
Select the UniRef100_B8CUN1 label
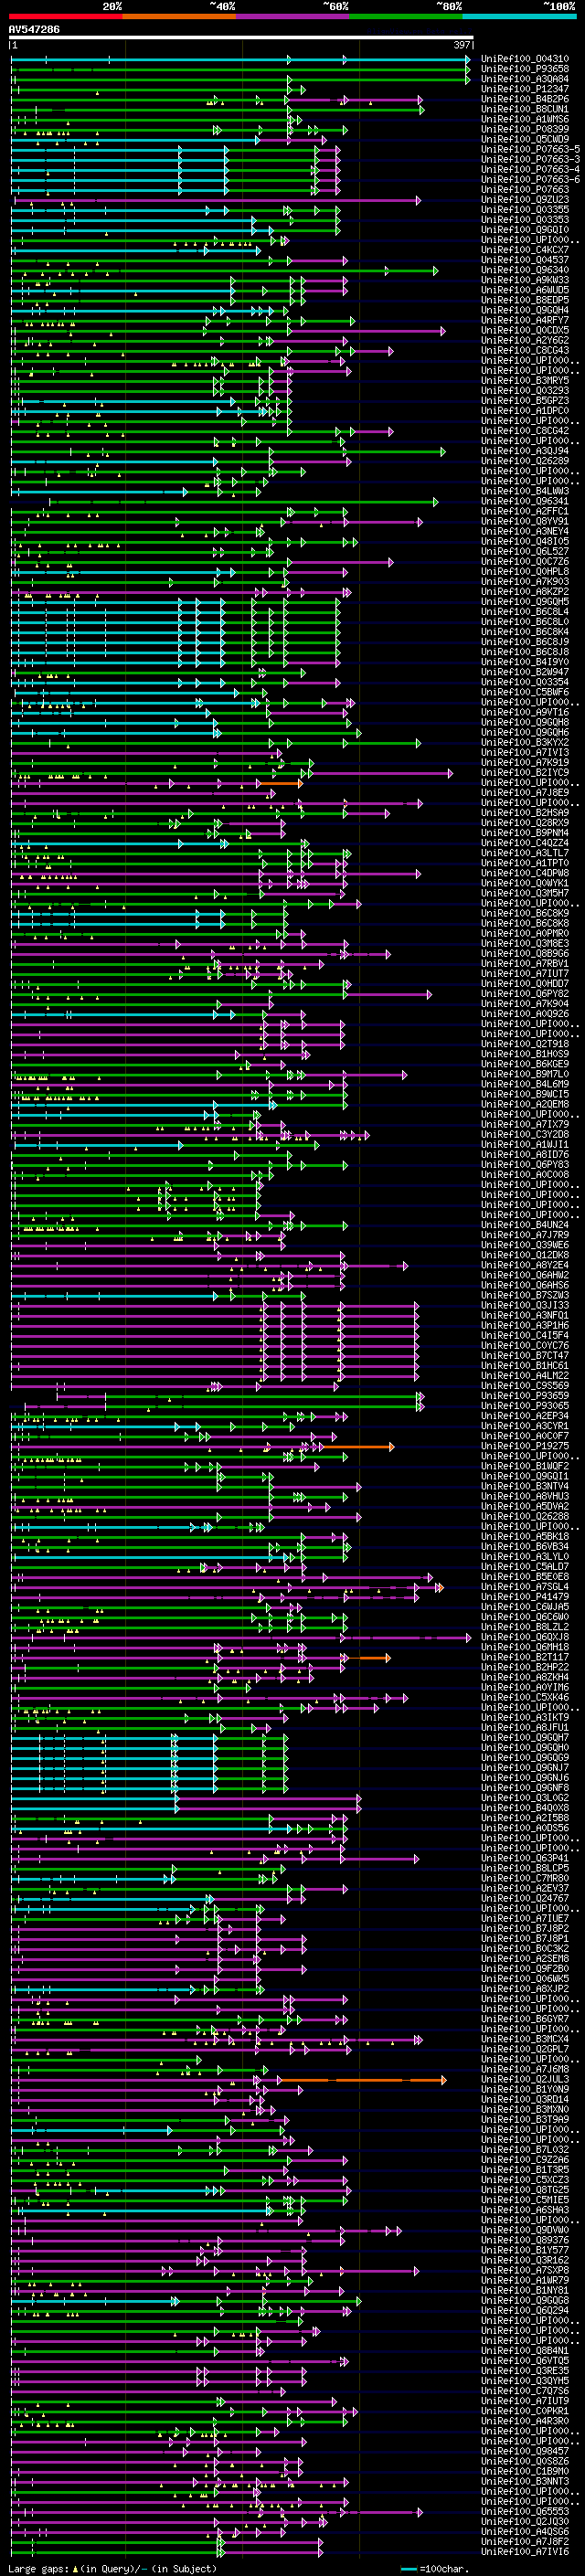[525, 109]
